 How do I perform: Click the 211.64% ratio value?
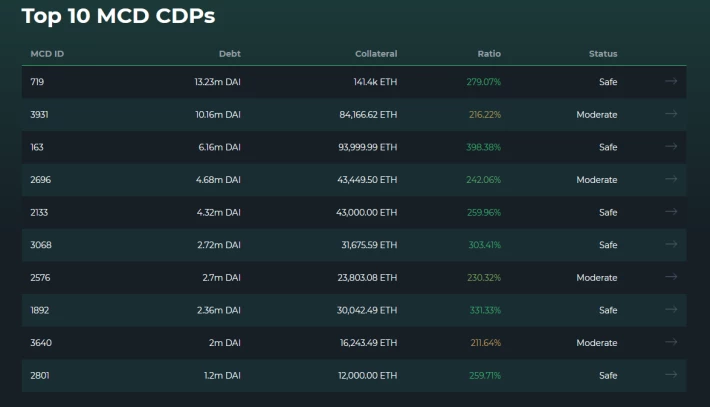(485, 343)
